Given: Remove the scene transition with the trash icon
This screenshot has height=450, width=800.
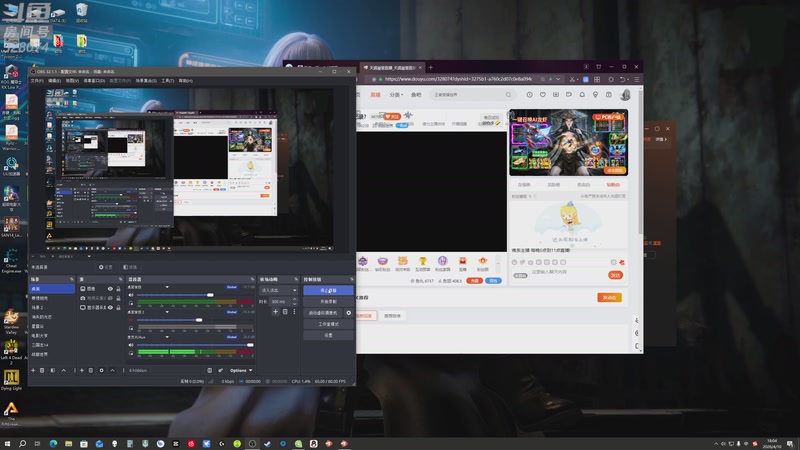Looking at the screenshot, I should click(285, 311).
